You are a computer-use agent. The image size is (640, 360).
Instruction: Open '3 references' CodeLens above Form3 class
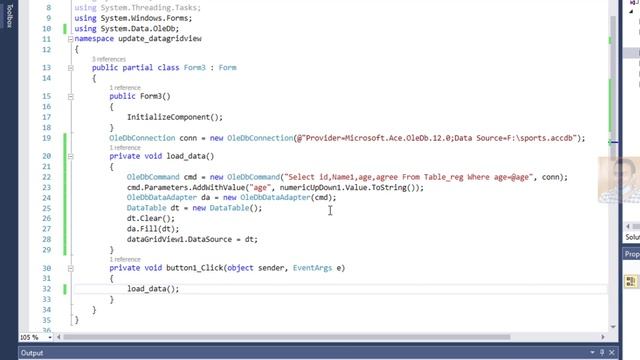click(109, 59)
